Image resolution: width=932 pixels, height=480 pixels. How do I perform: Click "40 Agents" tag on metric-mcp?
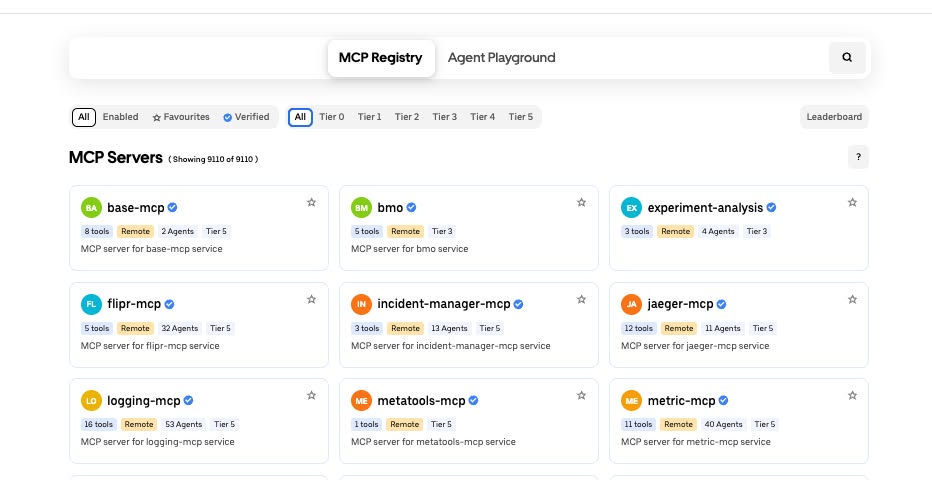pyautogui.click(x=723, y=425)
